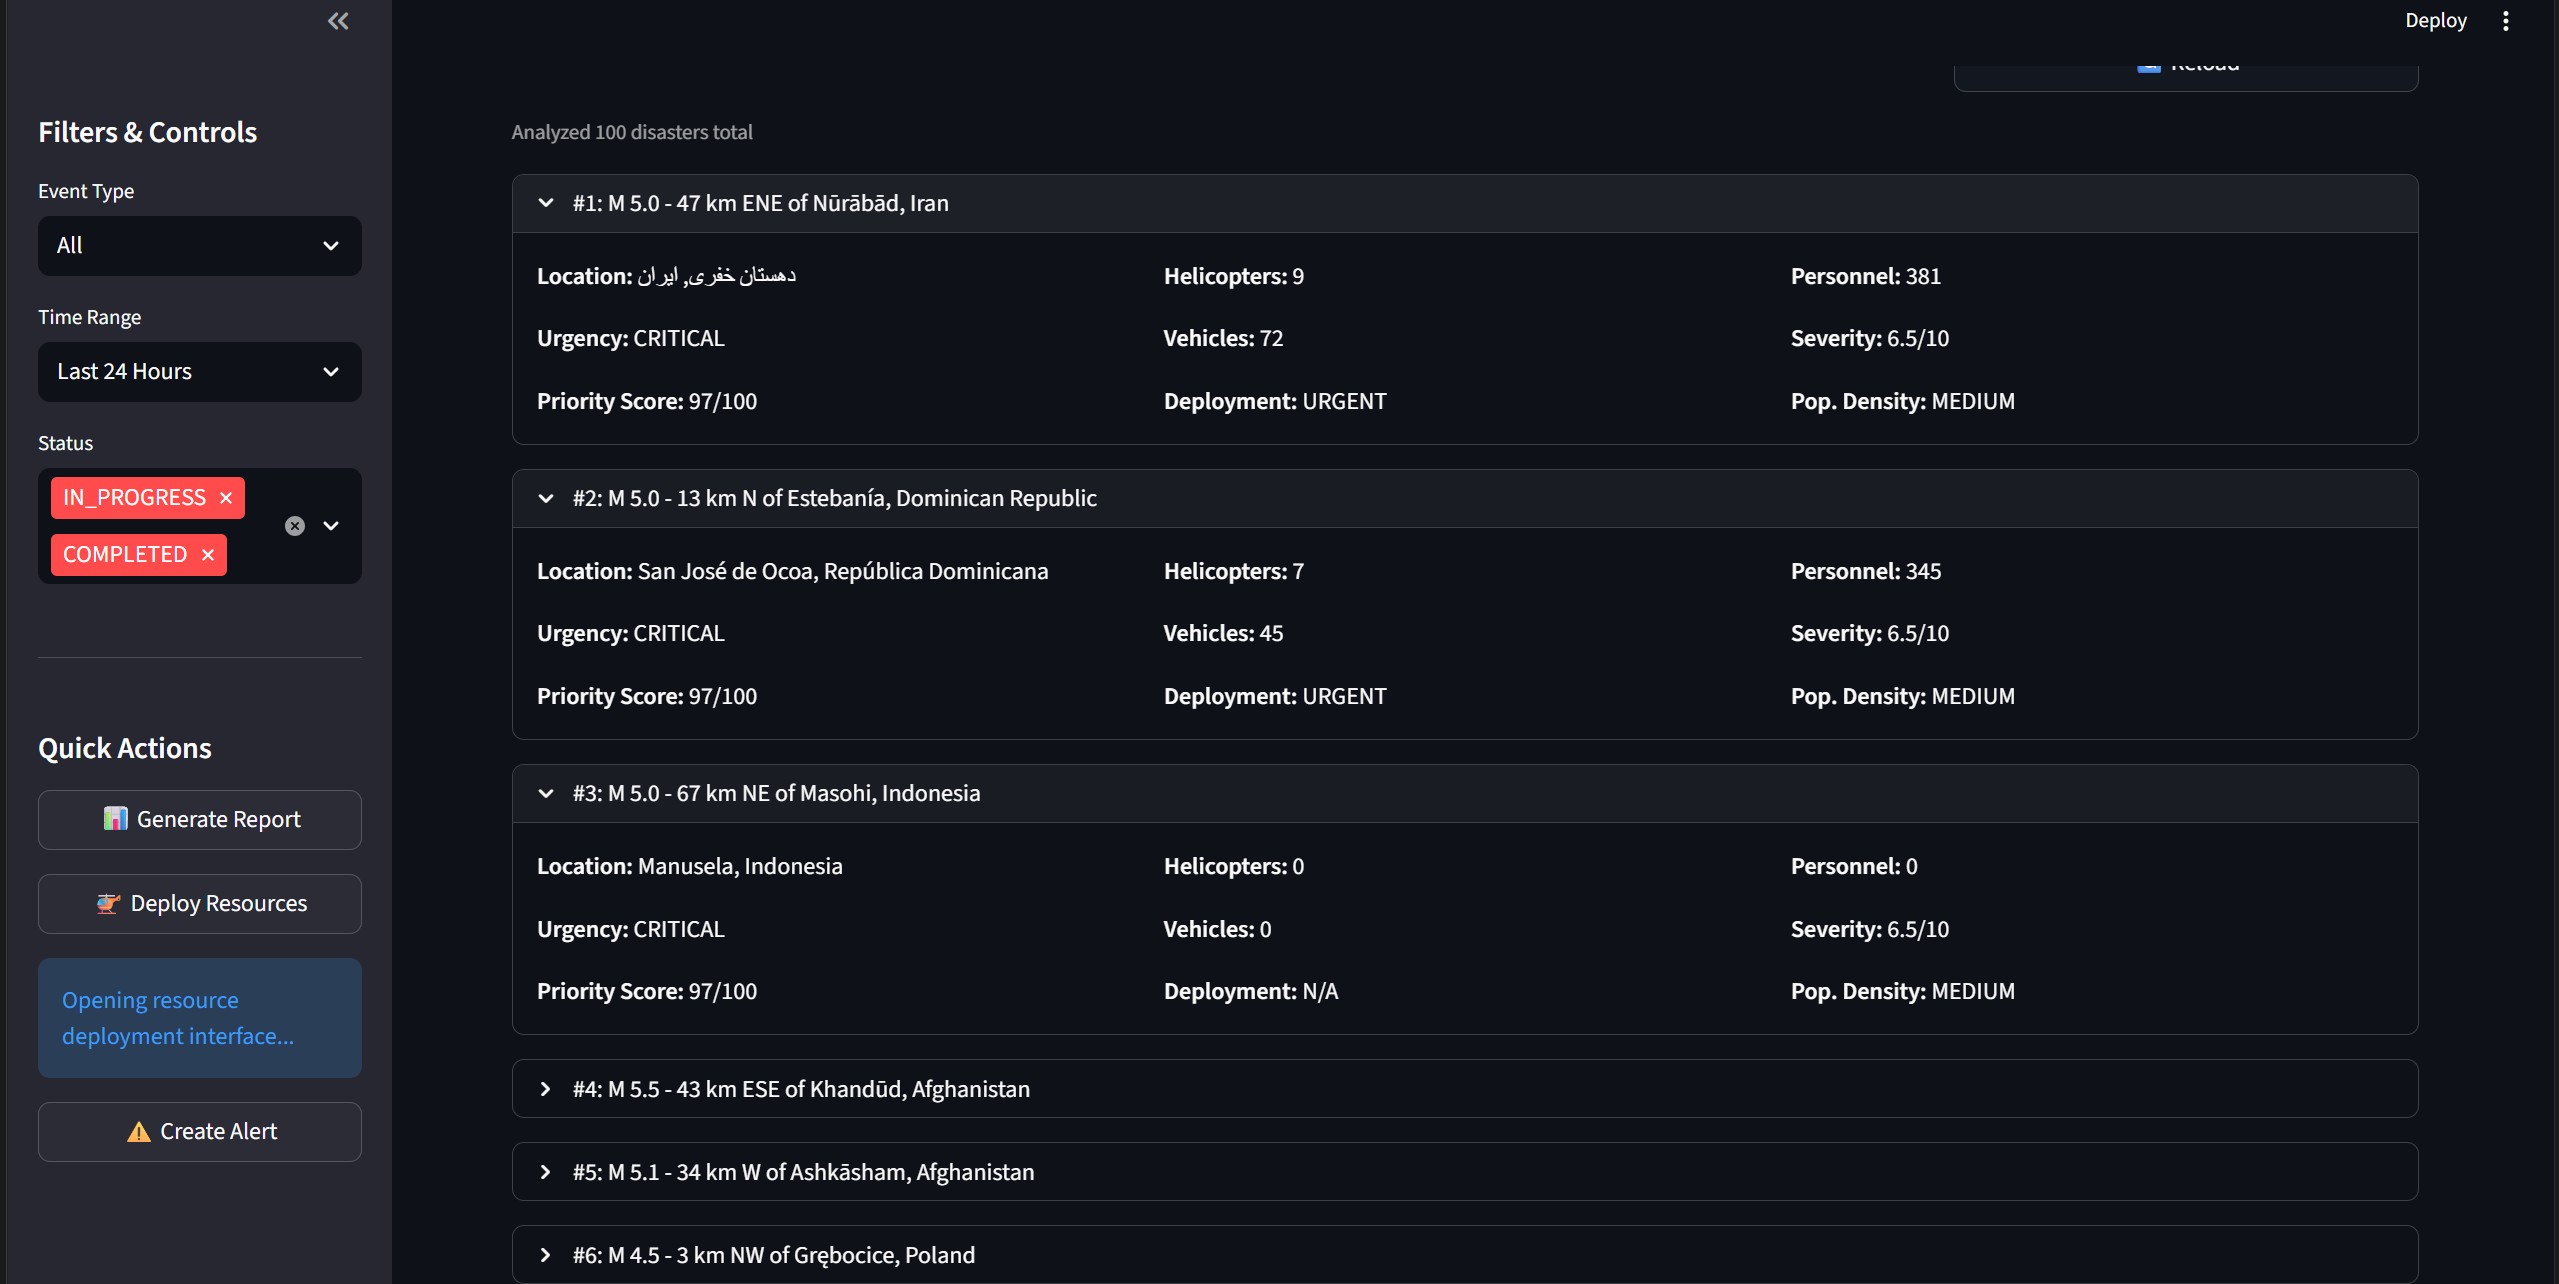The height and width of the screenshot is (1284, 2559).
Task: Click the Generate Report button
Action: (200, 820)
